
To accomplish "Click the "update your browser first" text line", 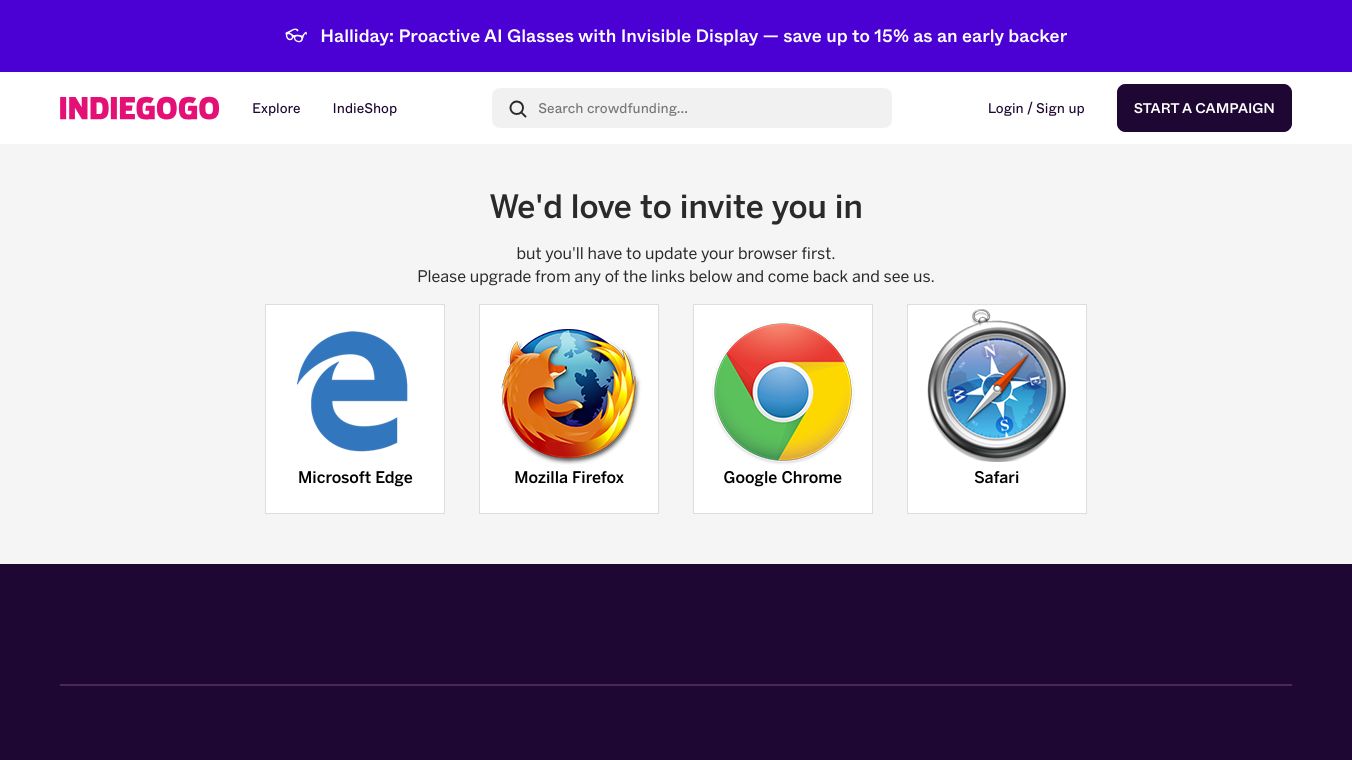I will click(676, 253).
